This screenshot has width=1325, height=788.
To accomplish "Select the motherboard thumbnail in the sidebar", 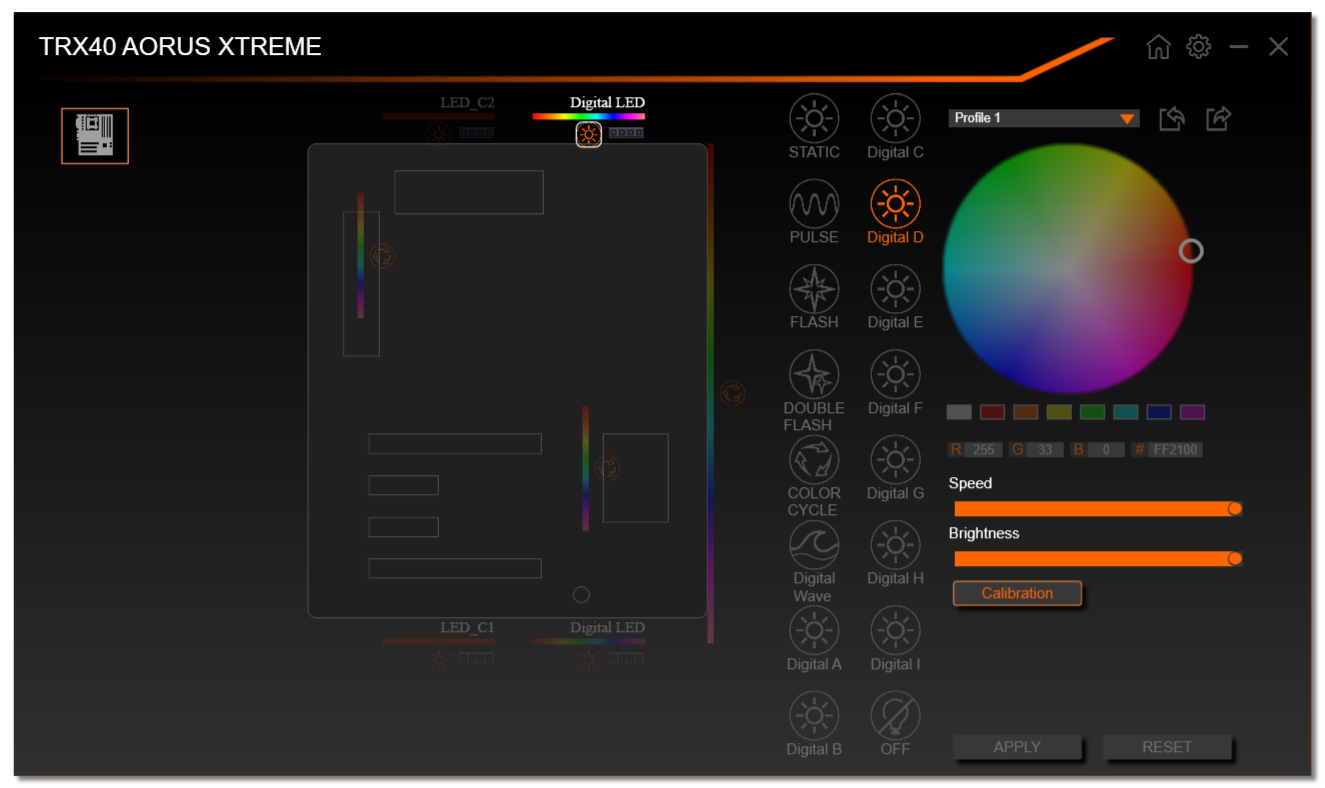I will [95, 136].
